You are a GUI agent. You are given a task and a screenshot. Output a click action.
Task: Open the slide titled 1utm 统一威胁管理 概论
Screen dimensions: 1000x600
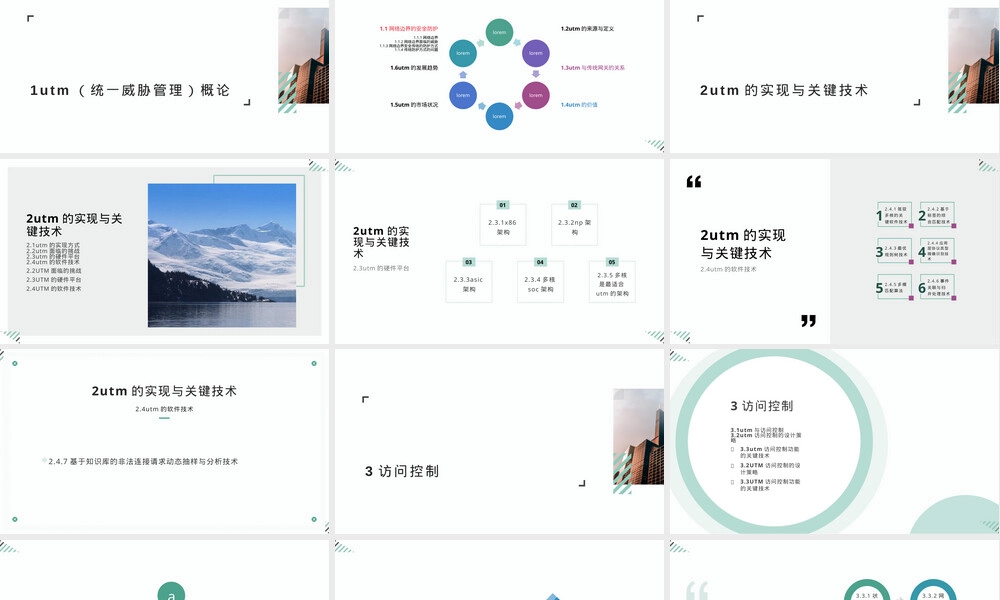click(x=165, y=76)
